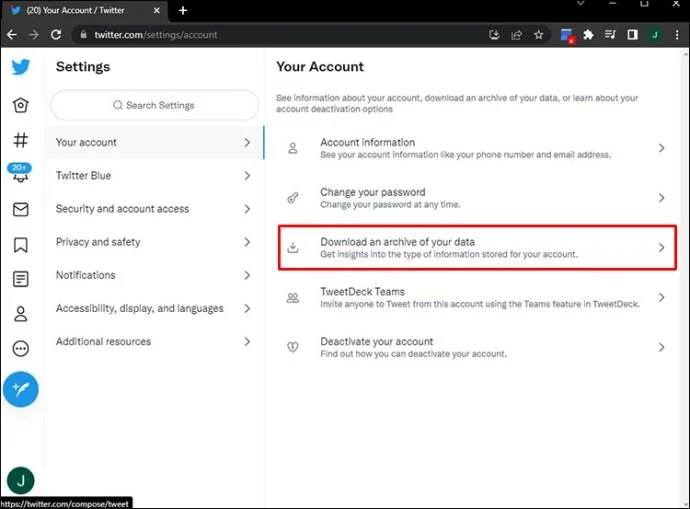This screenshot has width=690, height=509.
Task: Click browser forward arrow
Action: click(34, 35)
